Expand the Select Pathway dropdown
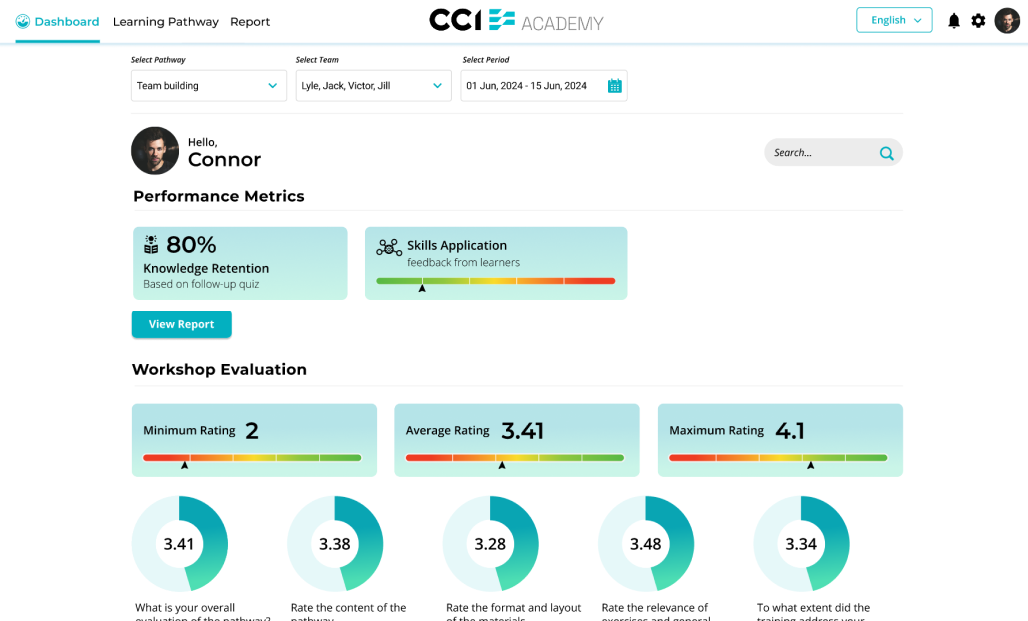Viewport: 1028px width, 621px height. tap(209, 86)
